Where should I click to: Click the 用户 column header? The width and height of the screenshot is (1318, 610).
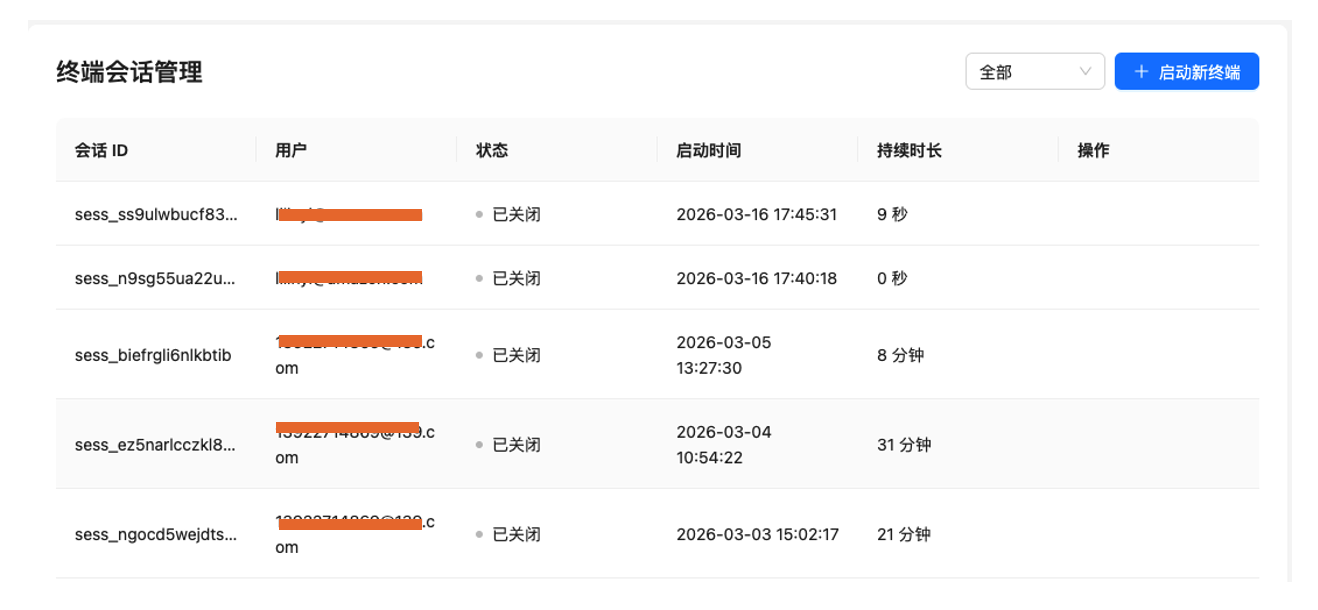(291, 151)
